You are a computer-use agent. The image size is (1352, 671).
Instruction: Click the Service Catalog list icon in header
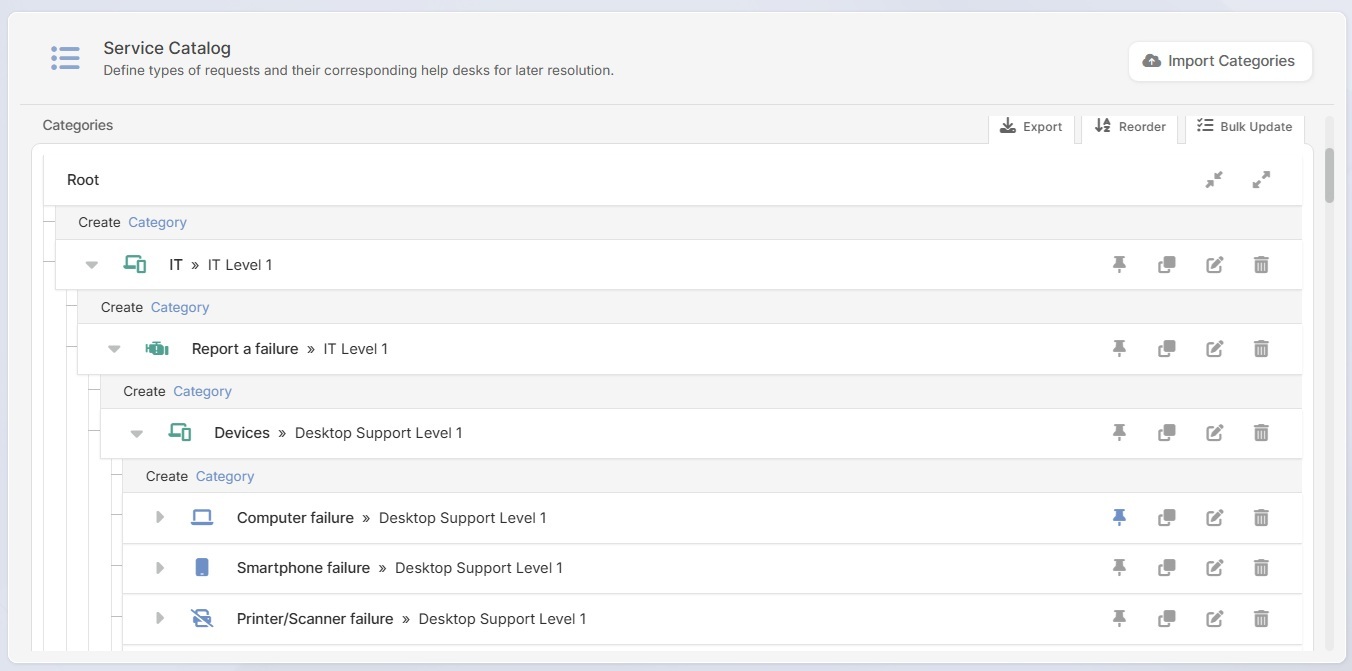[x=64, y=57]
